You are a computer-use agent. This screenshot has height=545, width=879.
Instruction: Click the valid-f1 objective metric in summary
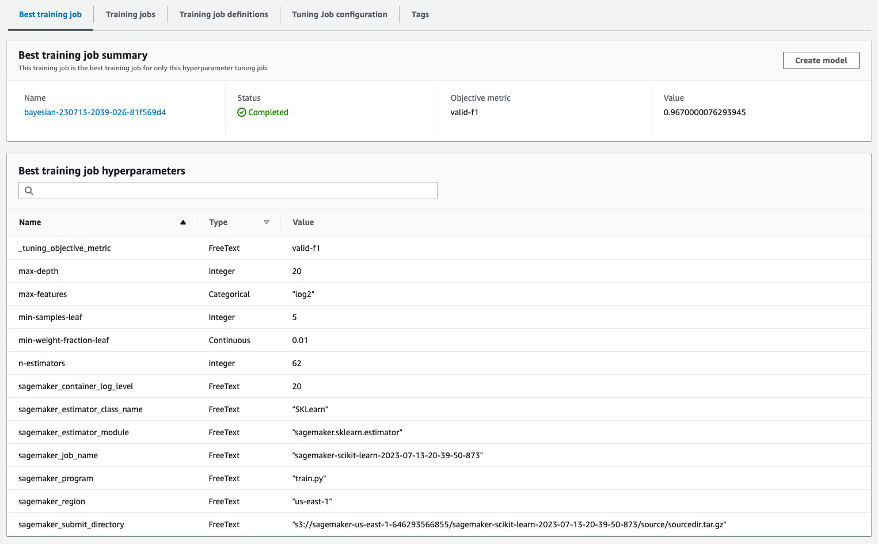(464, 112)
